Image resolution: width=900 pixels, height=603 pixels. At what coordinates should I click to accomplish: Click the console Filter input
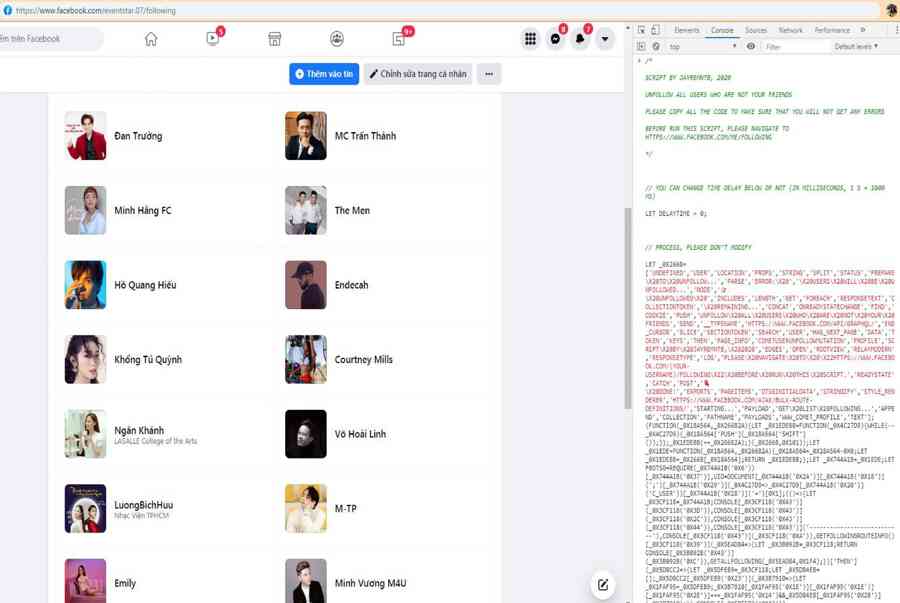pos(795,46)
